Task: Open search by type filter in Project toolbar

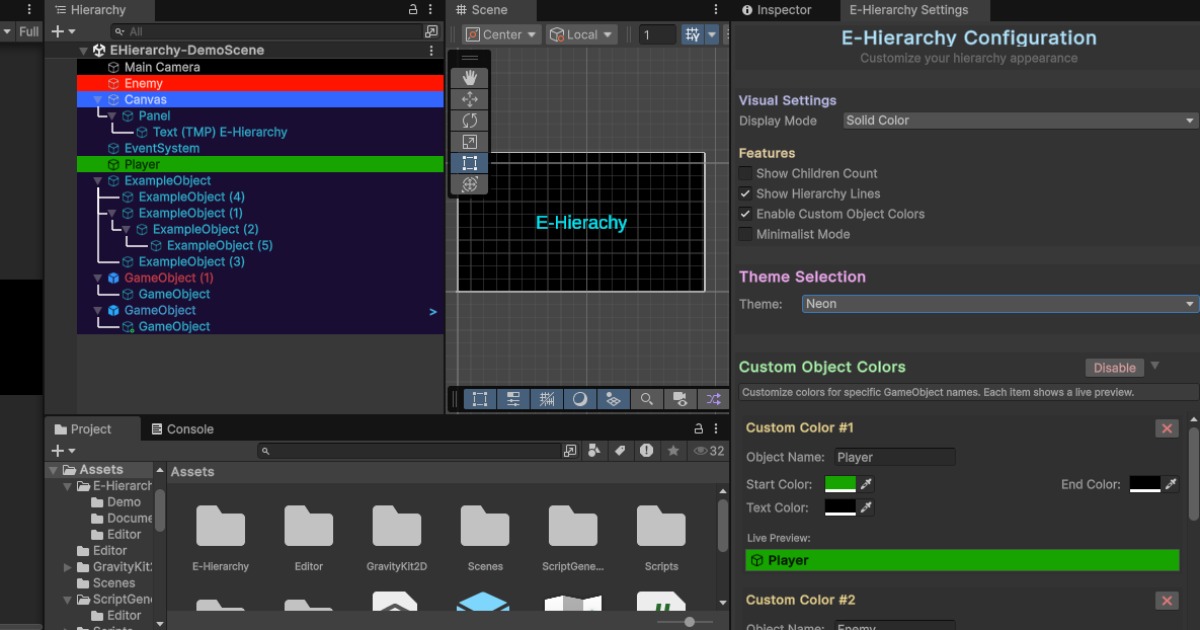Action: click(x=594, y=450)
